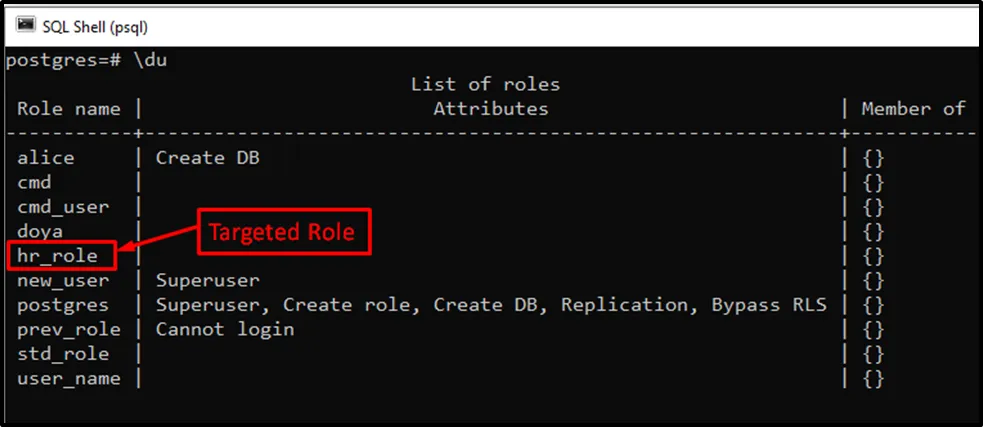
Task: Click the Create DB attribute for alice
Action: (x=208, y=157)
